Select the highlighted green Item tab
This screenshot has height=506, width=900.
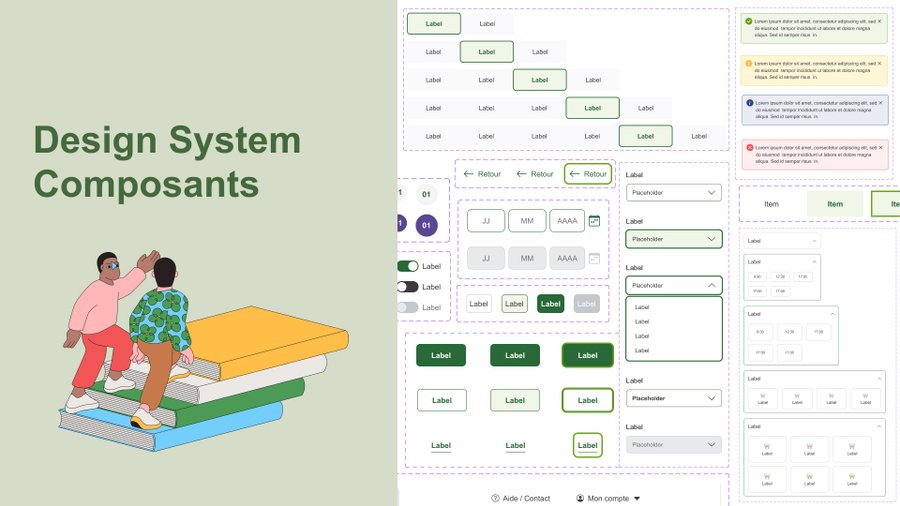(834, 204)
